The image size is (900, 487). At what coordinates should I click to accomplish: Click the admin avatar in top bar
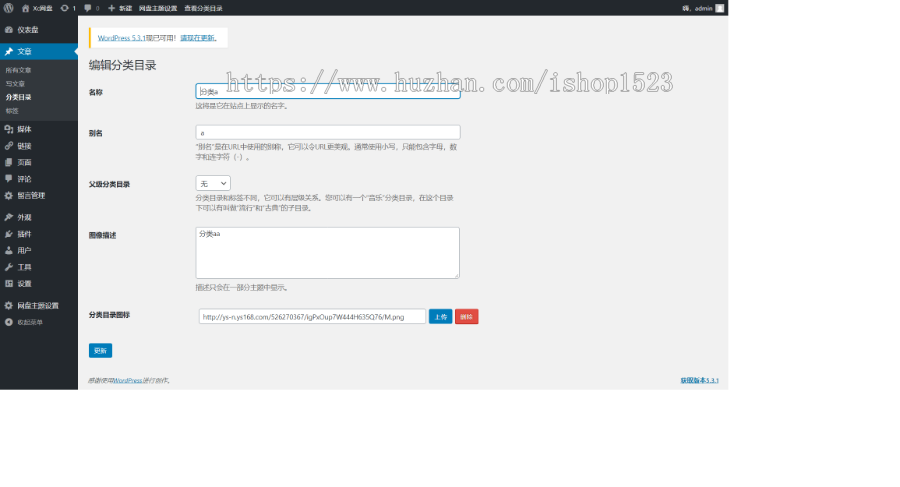pos(719,8)
